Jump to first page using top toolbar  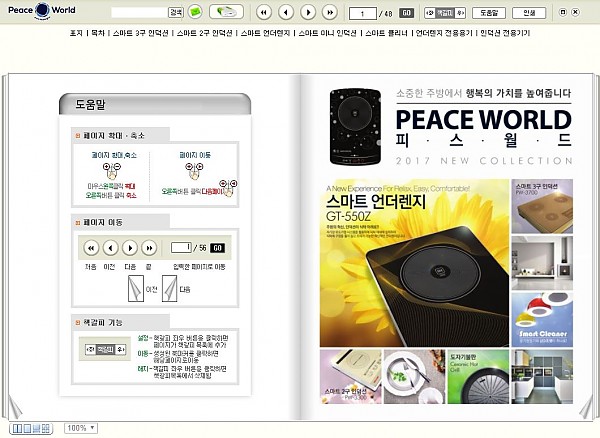pyautogui.click(x=264, y=12)
